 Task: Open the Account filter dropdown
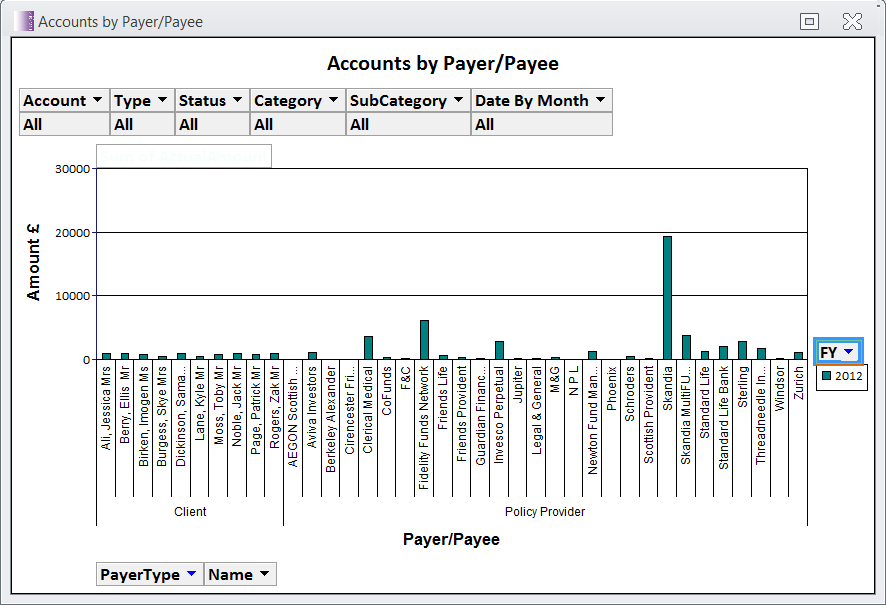tap(98, 100)
